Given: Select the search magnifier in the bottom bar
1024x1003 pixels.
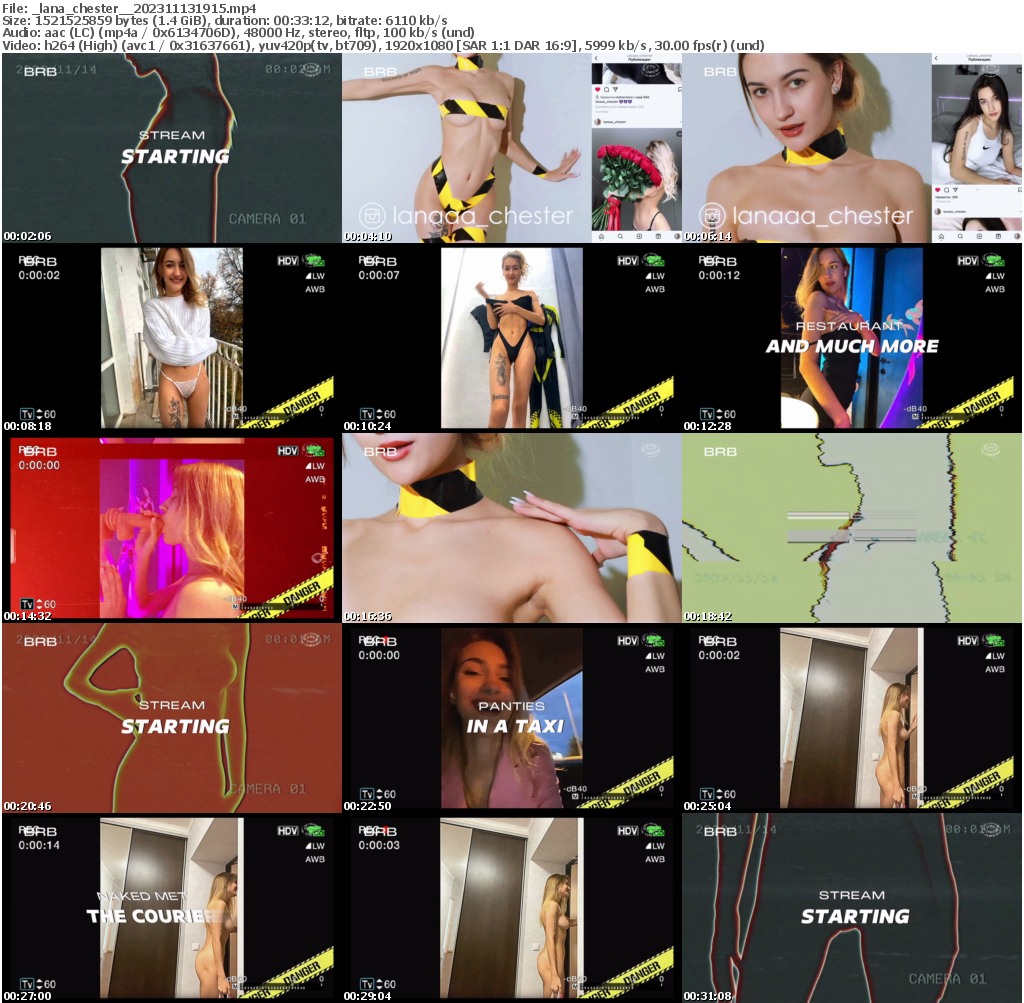Looking at the screenshot, I should (x=620, y=236).
